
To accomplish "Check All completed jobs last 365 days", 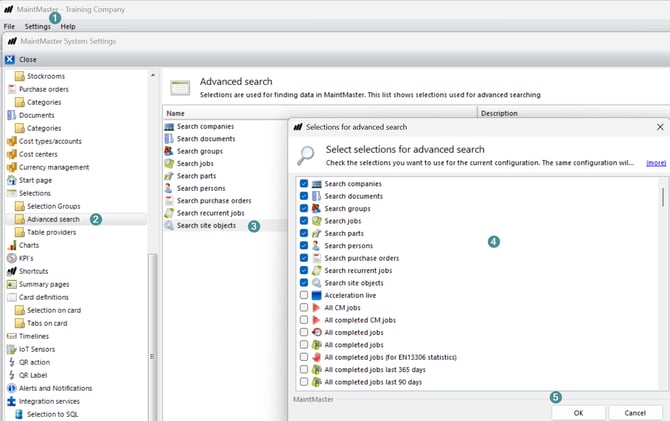I will coord(304,369).
